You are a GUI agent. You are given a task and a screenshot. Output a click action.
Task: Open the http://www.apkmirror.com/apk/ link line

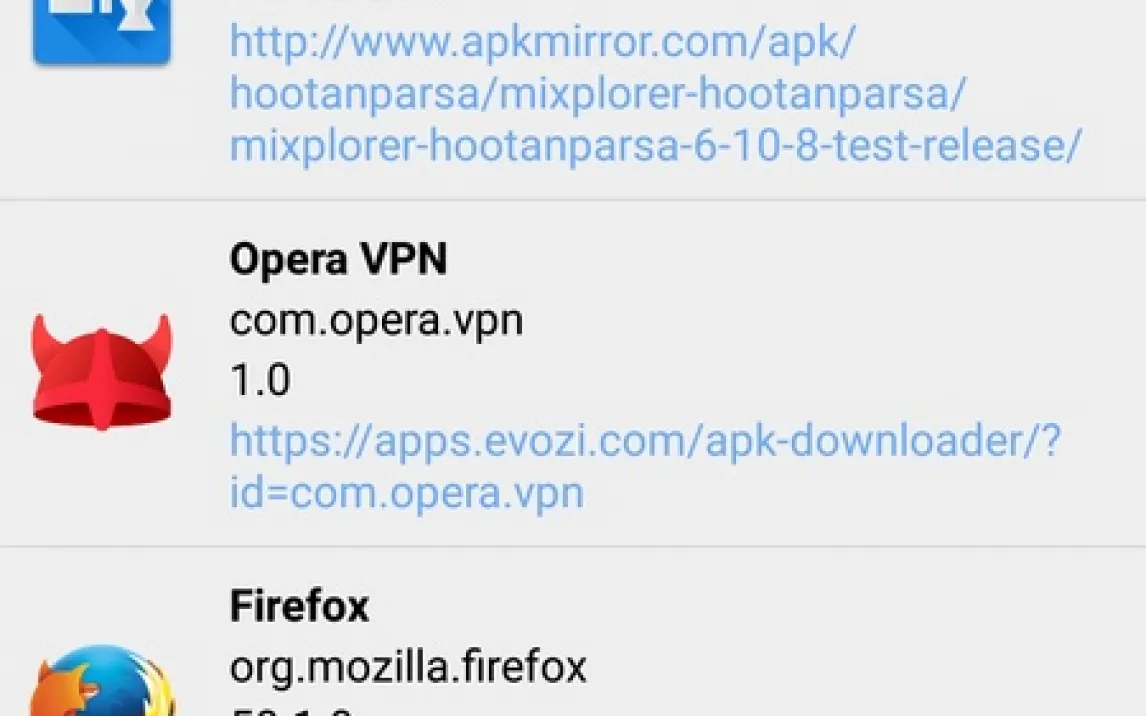[542, 41]
